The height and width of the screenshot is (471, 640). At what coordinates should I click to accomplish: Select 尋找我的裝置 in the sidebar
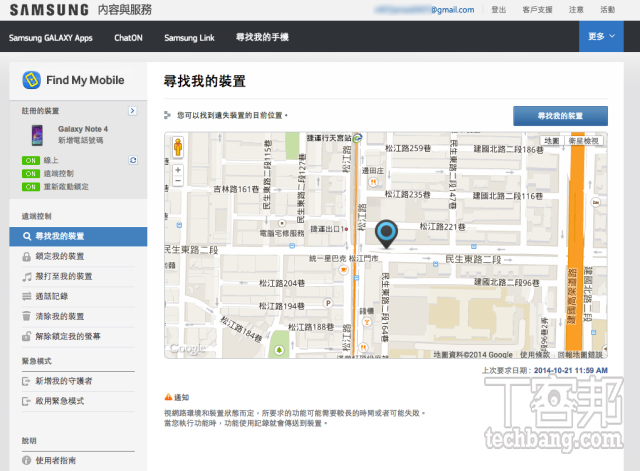point(78,236)
